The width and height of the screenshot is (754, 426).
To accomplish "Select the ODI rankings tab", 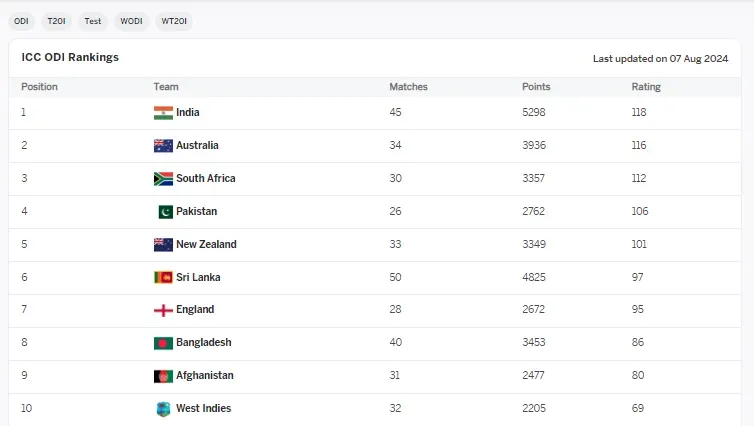I will click(x=21, y=21).
